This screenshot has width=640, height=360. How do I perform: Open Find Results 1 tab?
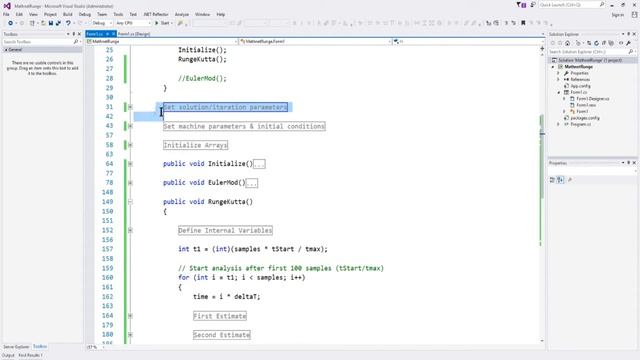tap(30, 356)
